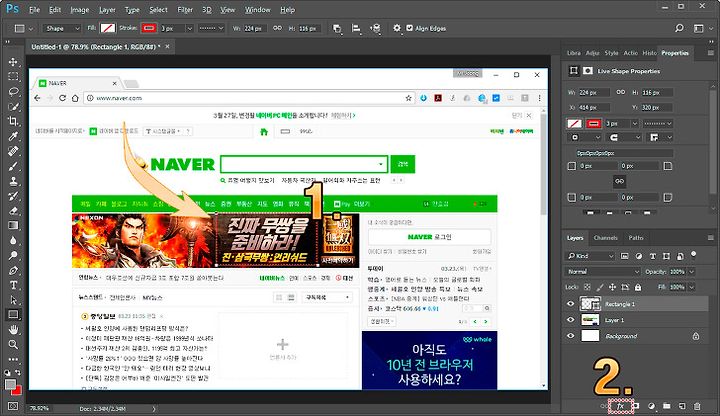Screen dimensions: 720x416
Task: Select the Pen tool
Action: [x=13, y=270]
